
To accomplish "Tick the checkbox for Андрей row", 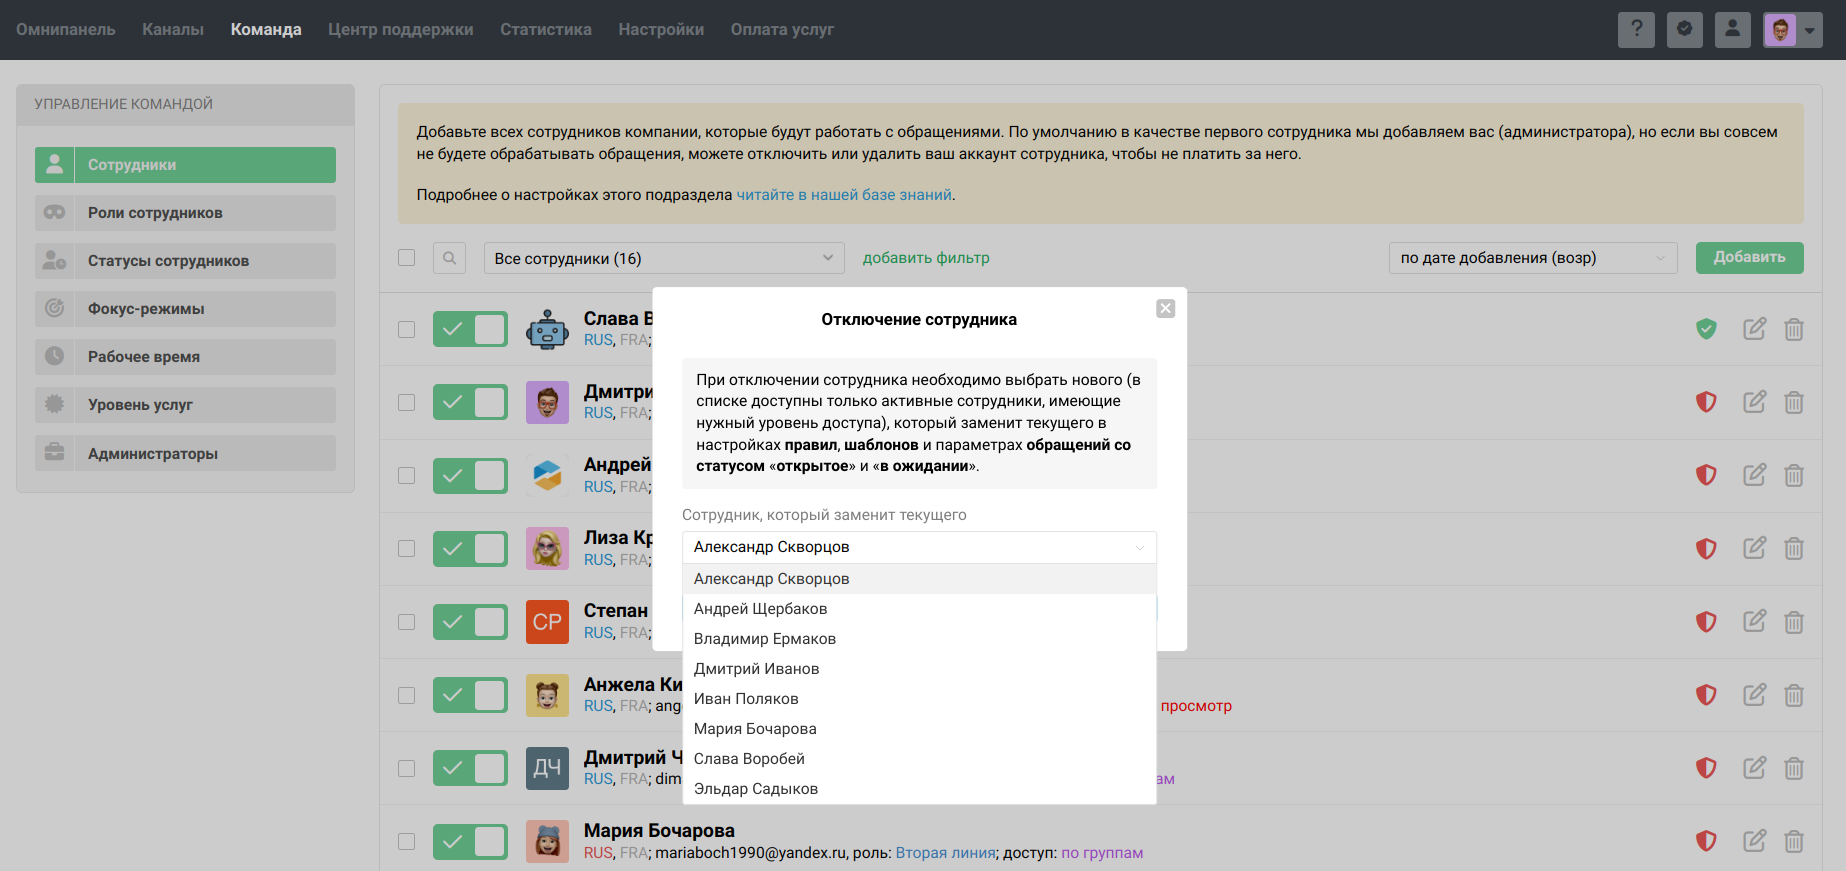I will click(x=406, y=475).
